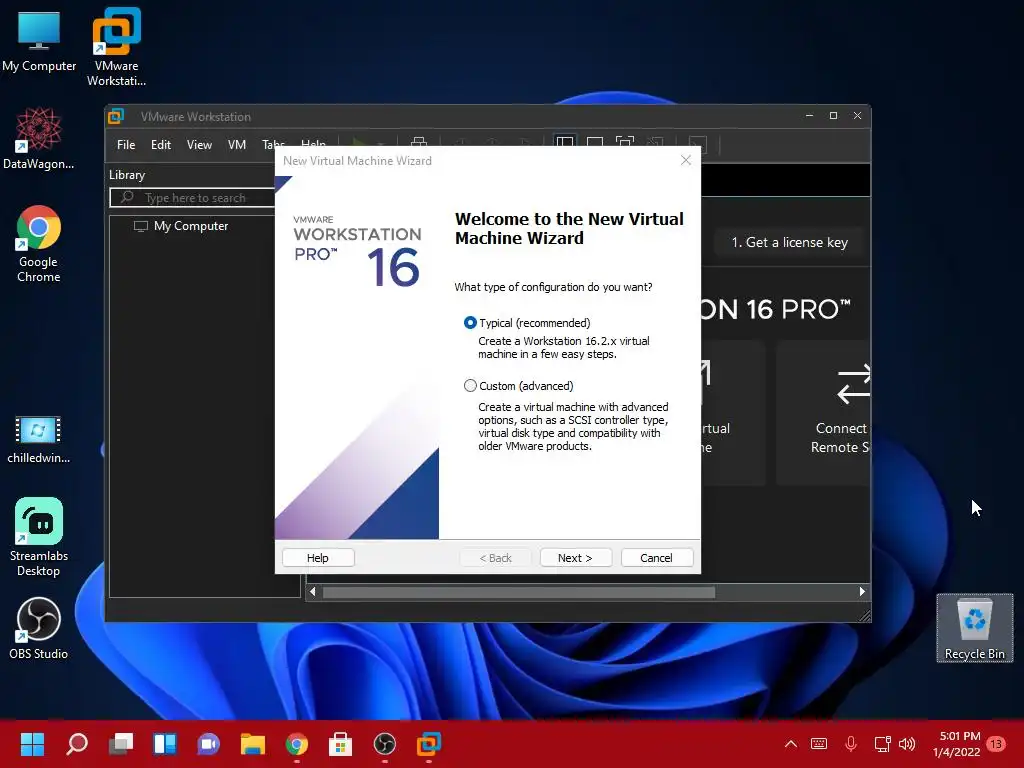
Task: Select the VMware Workstation desktop shortcut
Action: point(116,47)
